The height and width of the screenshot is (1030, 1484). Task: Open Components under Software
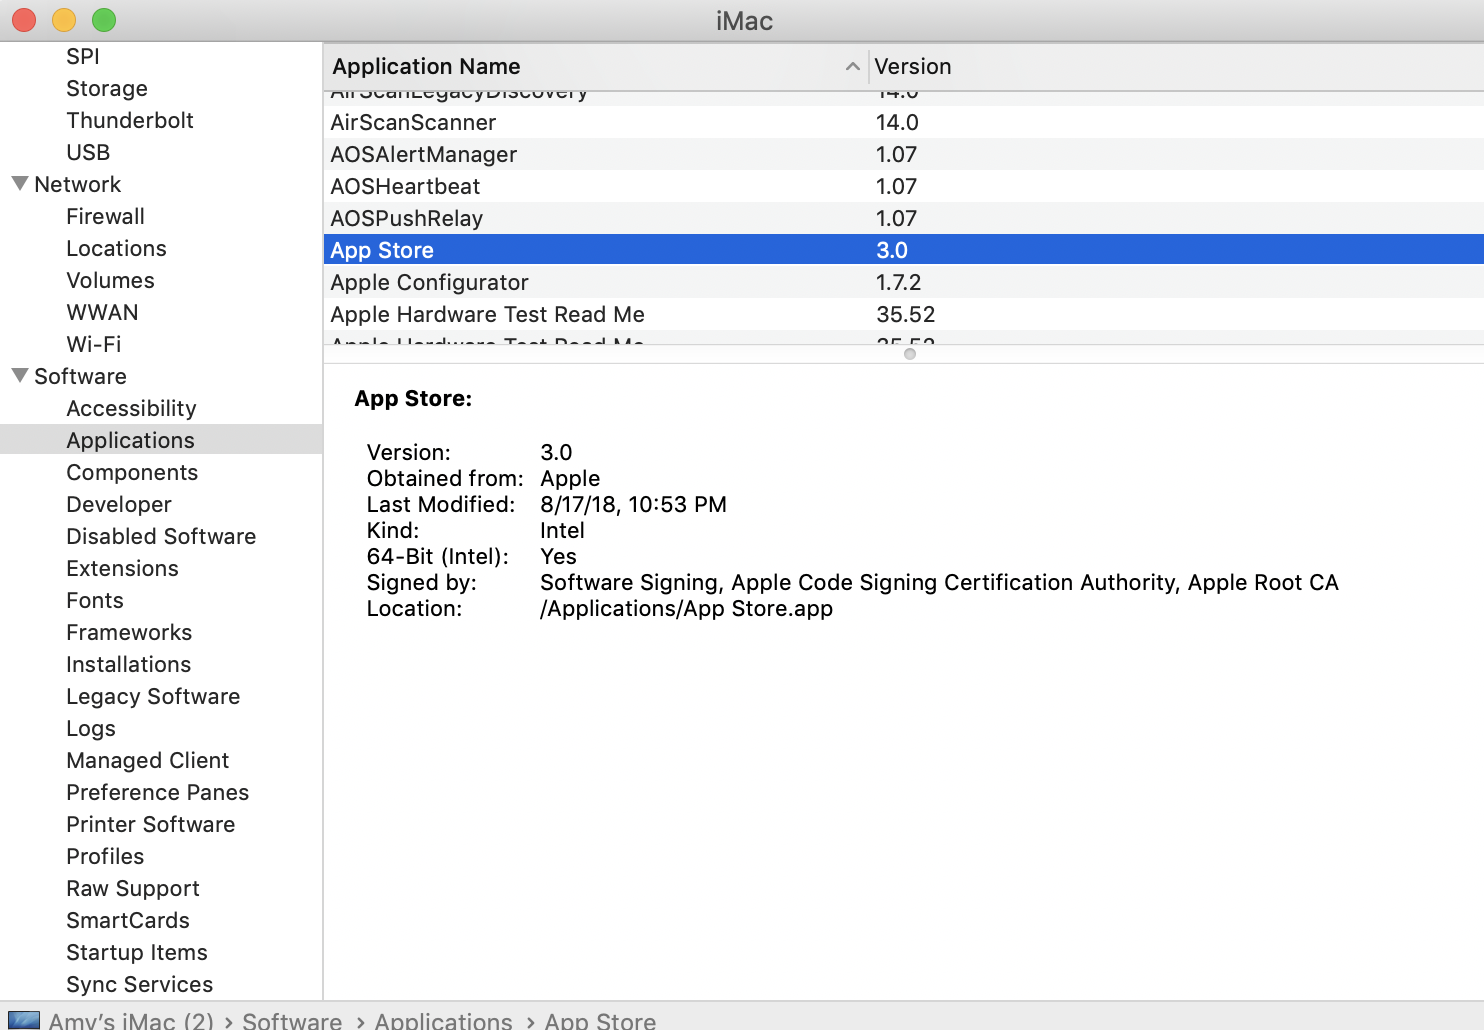pyautogui.click(x=132, y=472)
